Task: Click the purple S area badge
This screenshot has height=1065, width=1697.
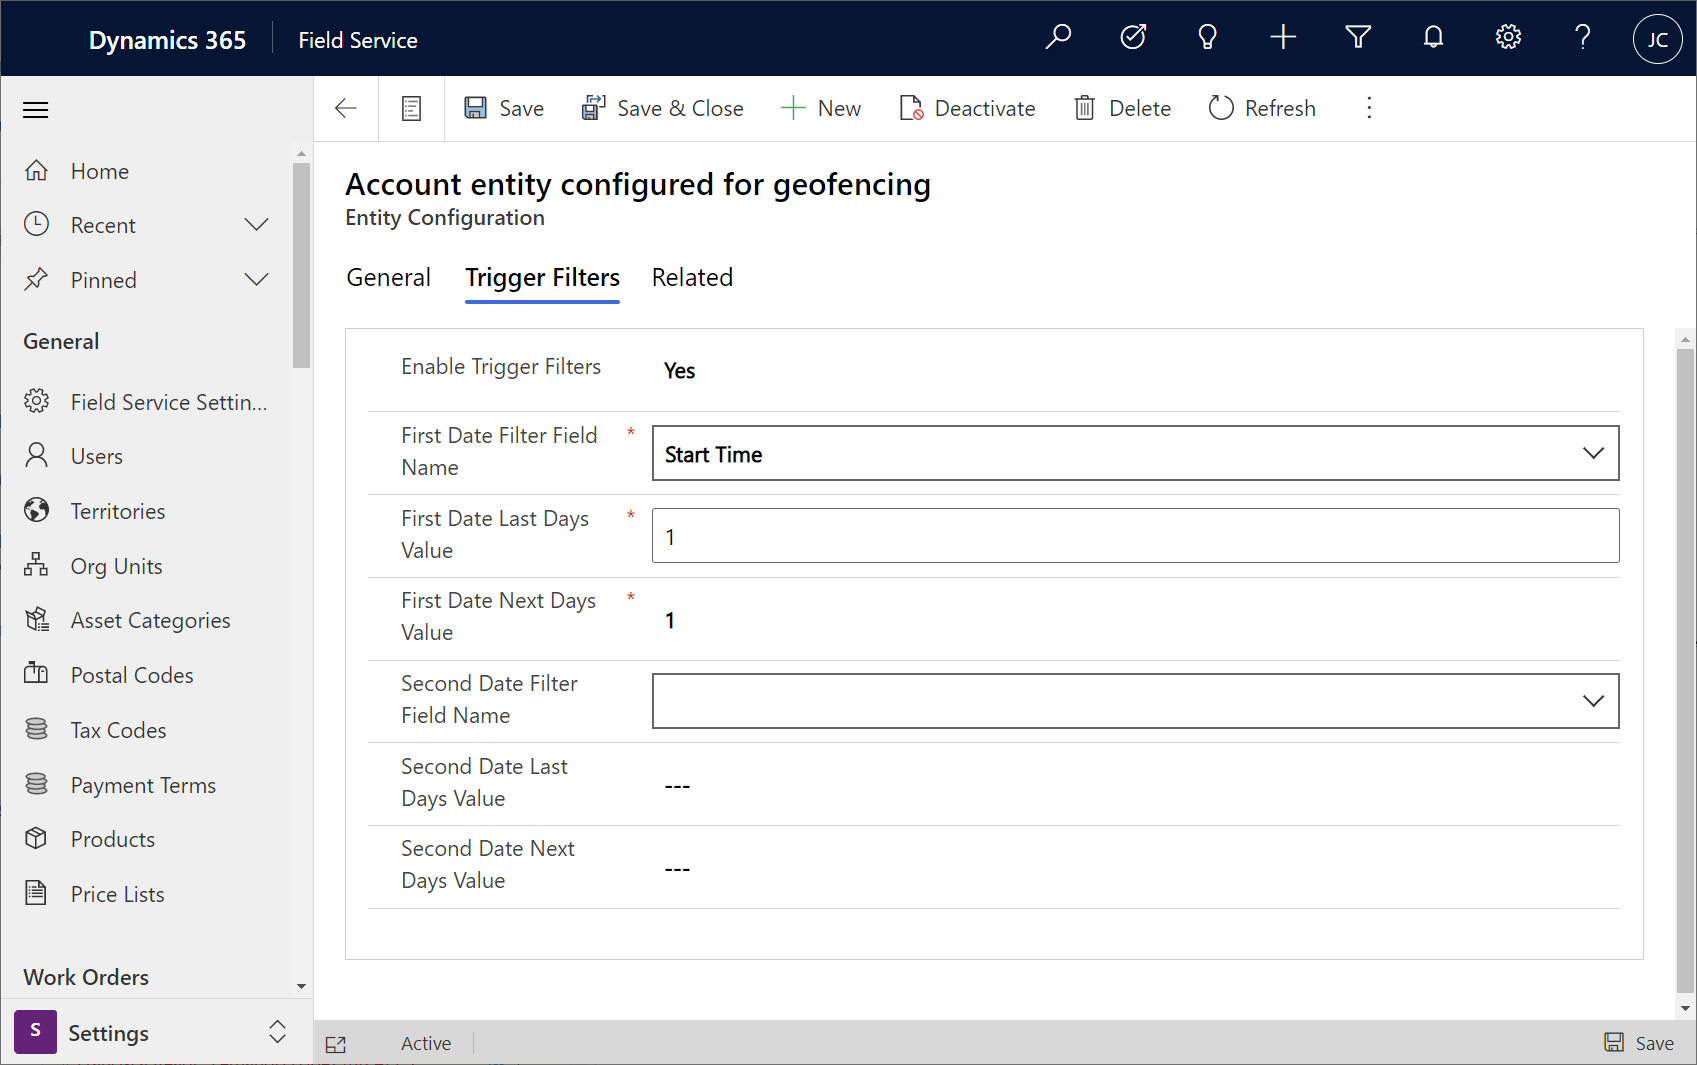Action: 35,1031
